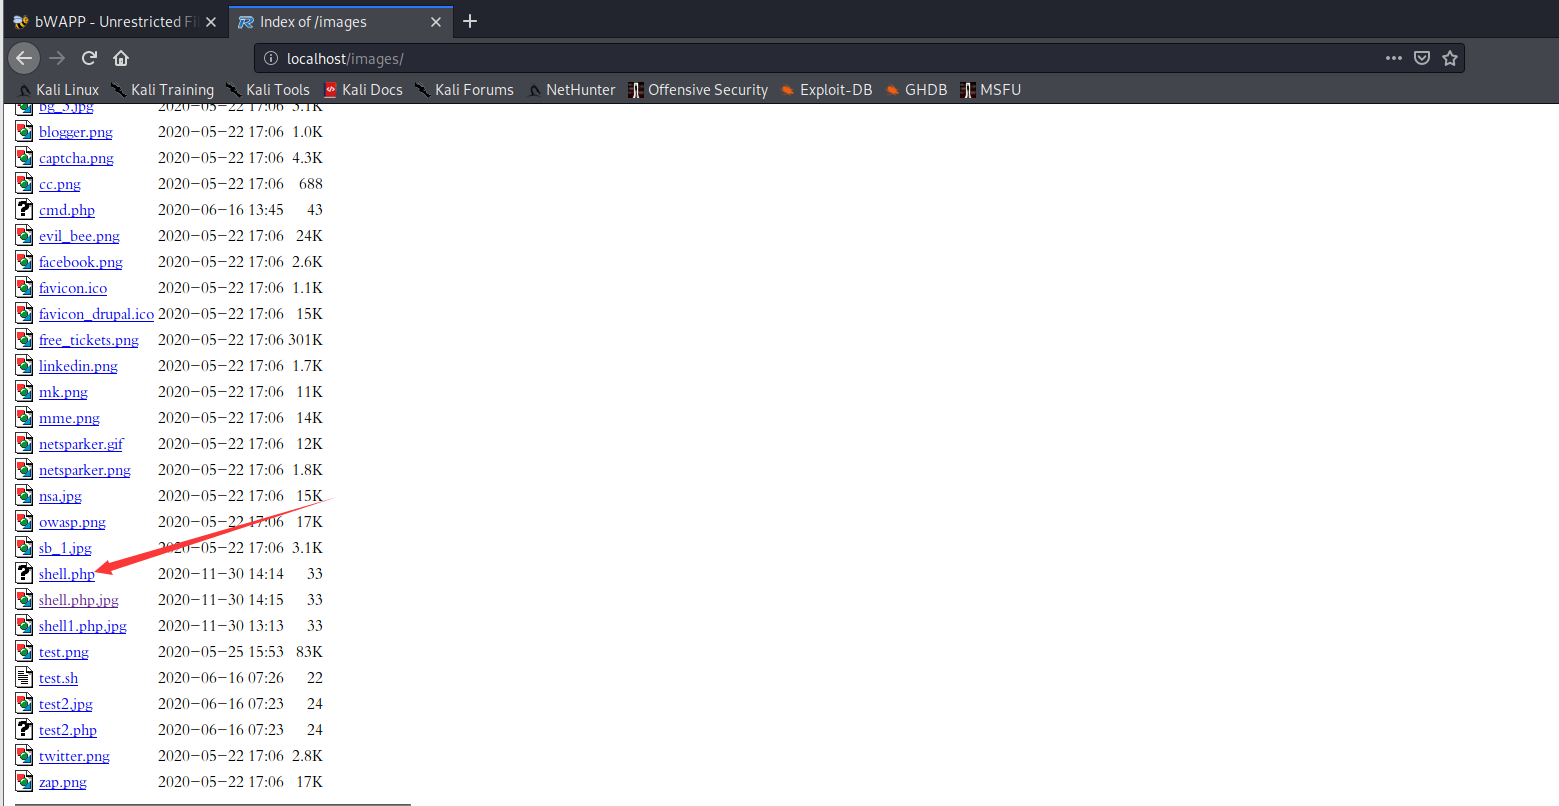Open the Kali Linux bookmark
This screenshot has width=1559, height=806.
coord(59,90)
